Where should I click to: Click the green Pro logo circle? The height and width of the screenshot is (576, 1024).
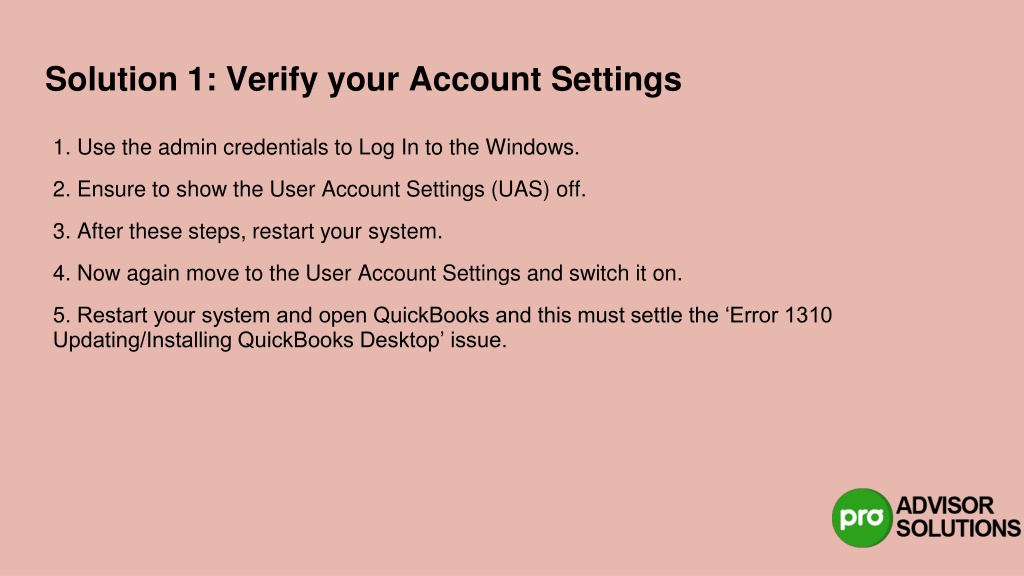[862, 518]
